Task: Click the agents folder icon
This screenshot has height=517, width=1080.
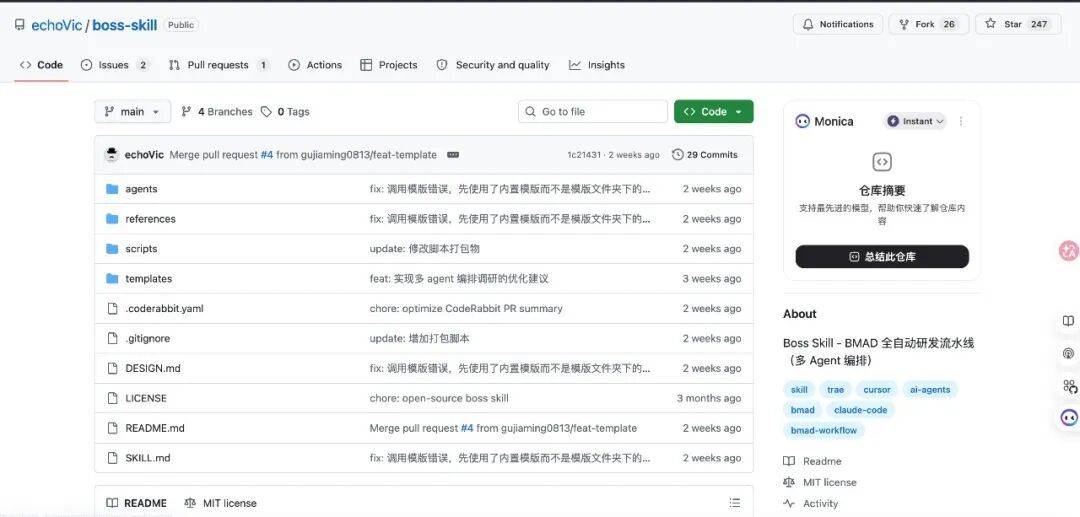Action: (112, 189)
